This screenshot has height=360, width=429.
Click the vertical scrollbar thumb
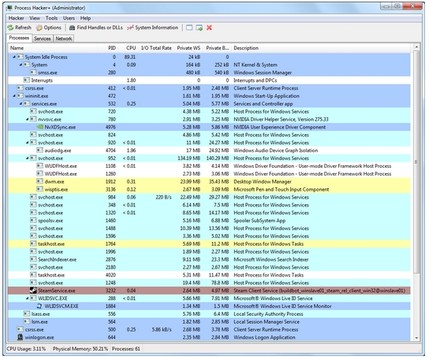click(416, 162)
